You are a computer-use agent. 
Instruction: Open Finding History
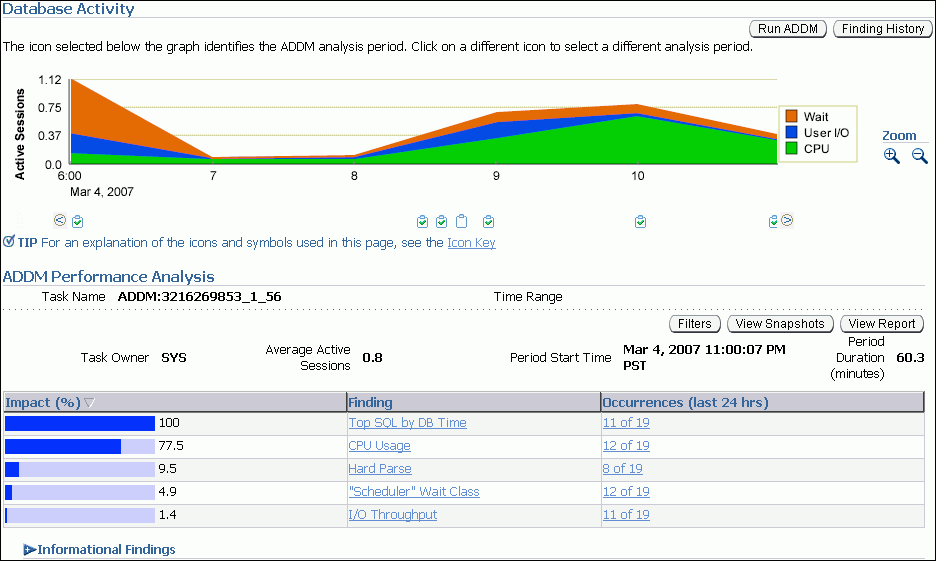(x=882, y=29)
